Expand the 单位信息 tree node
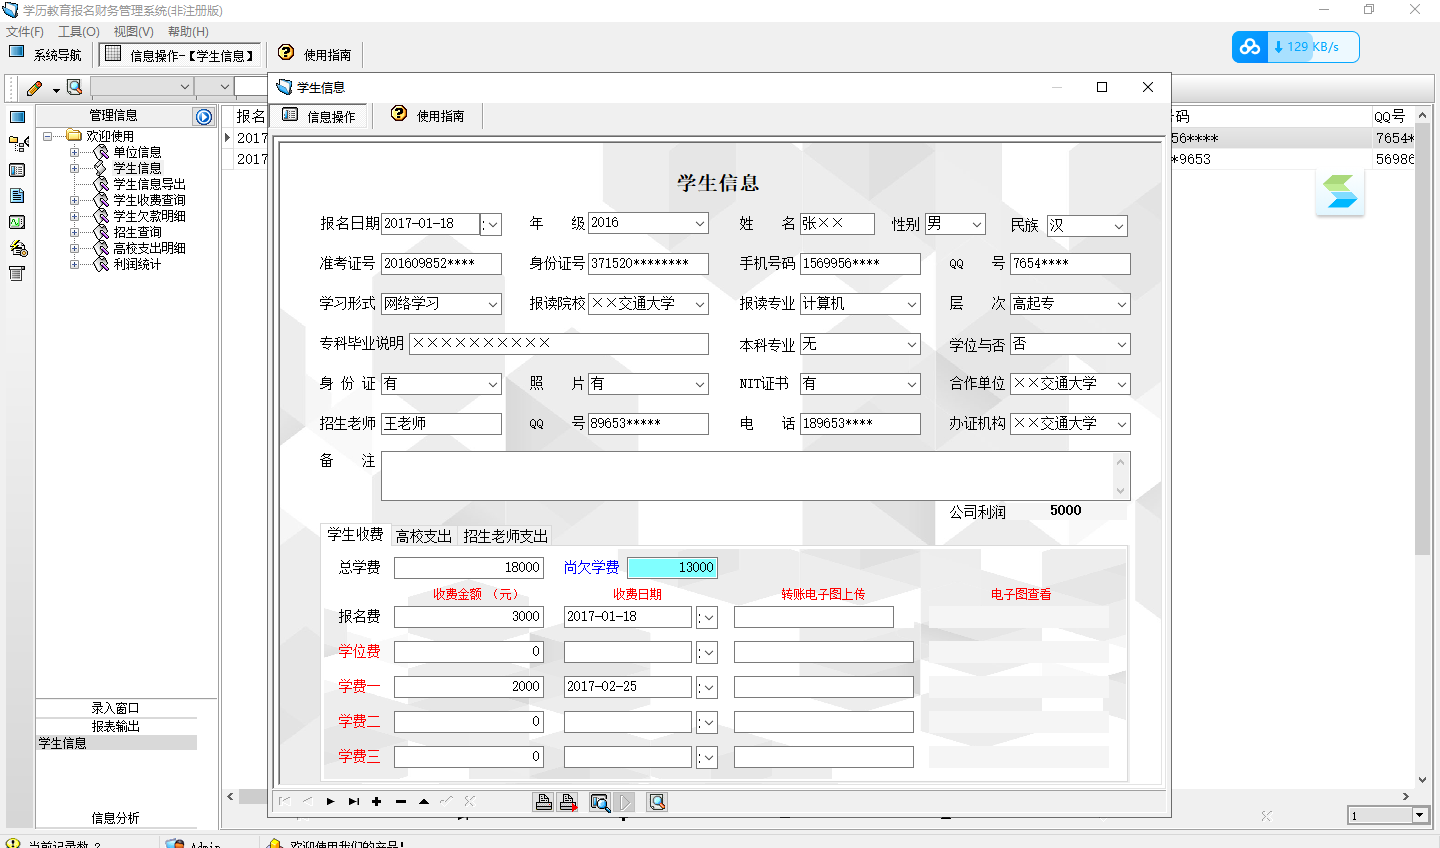Image resolution: width=1440 pixels, height=848 pixels. (x=74, y=153)
